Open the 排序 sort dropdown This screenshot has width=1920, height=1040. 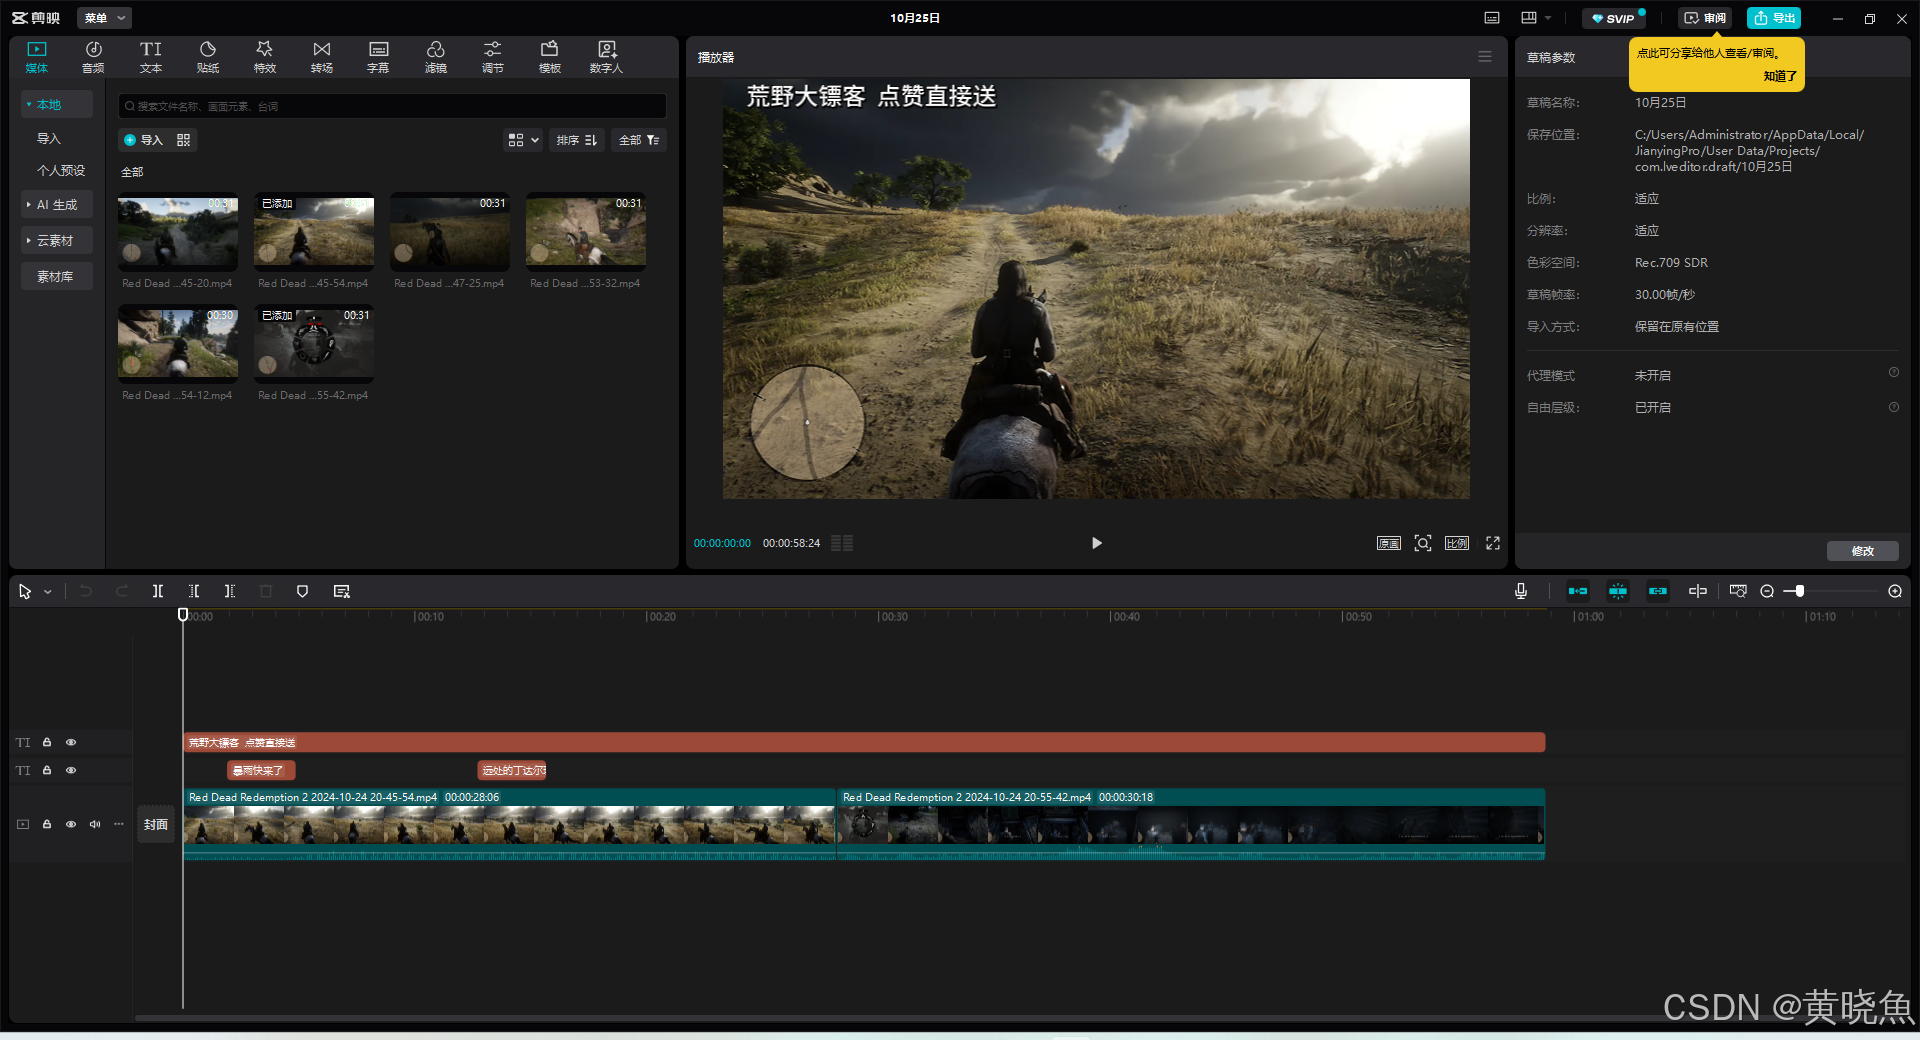[577, 140]
